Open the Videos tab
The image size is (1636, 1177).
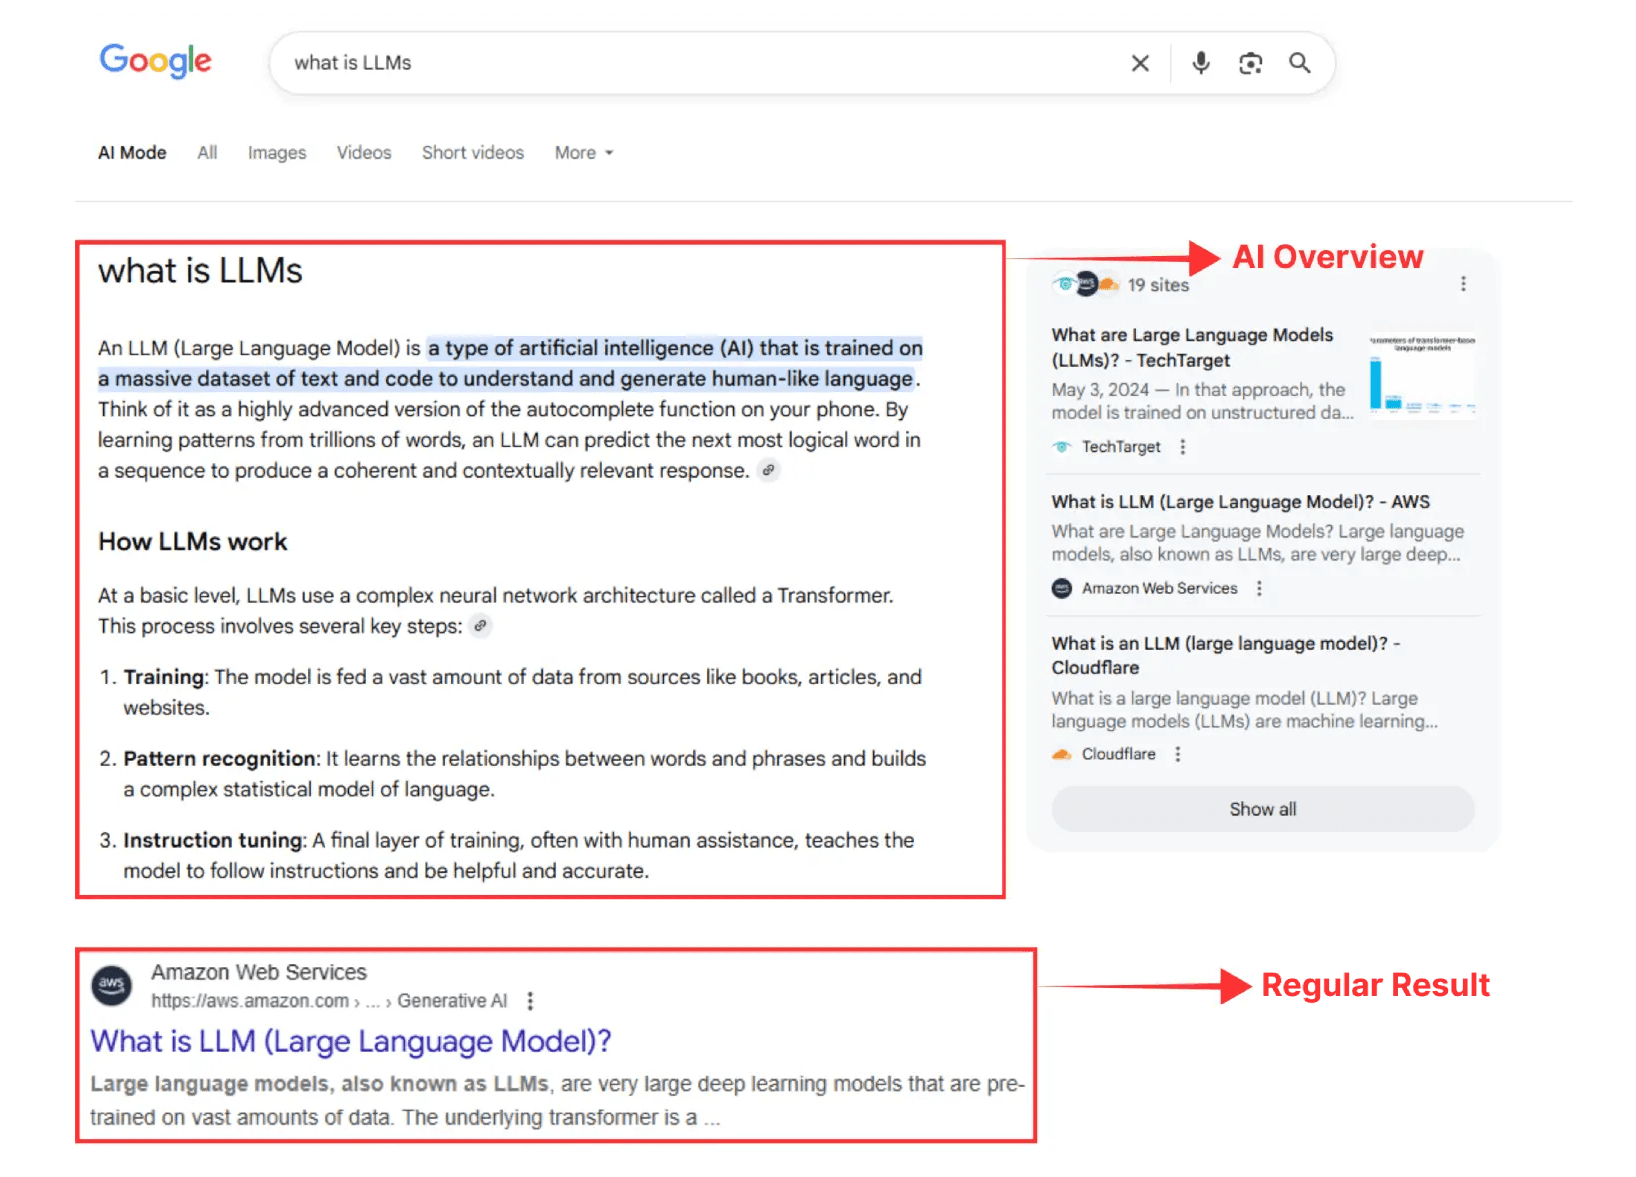pyautogui.click(x=364, y=153)
